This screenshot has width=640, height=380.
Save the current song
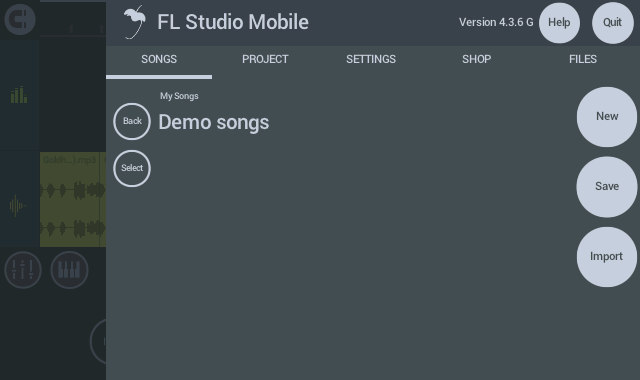point(607,187)
